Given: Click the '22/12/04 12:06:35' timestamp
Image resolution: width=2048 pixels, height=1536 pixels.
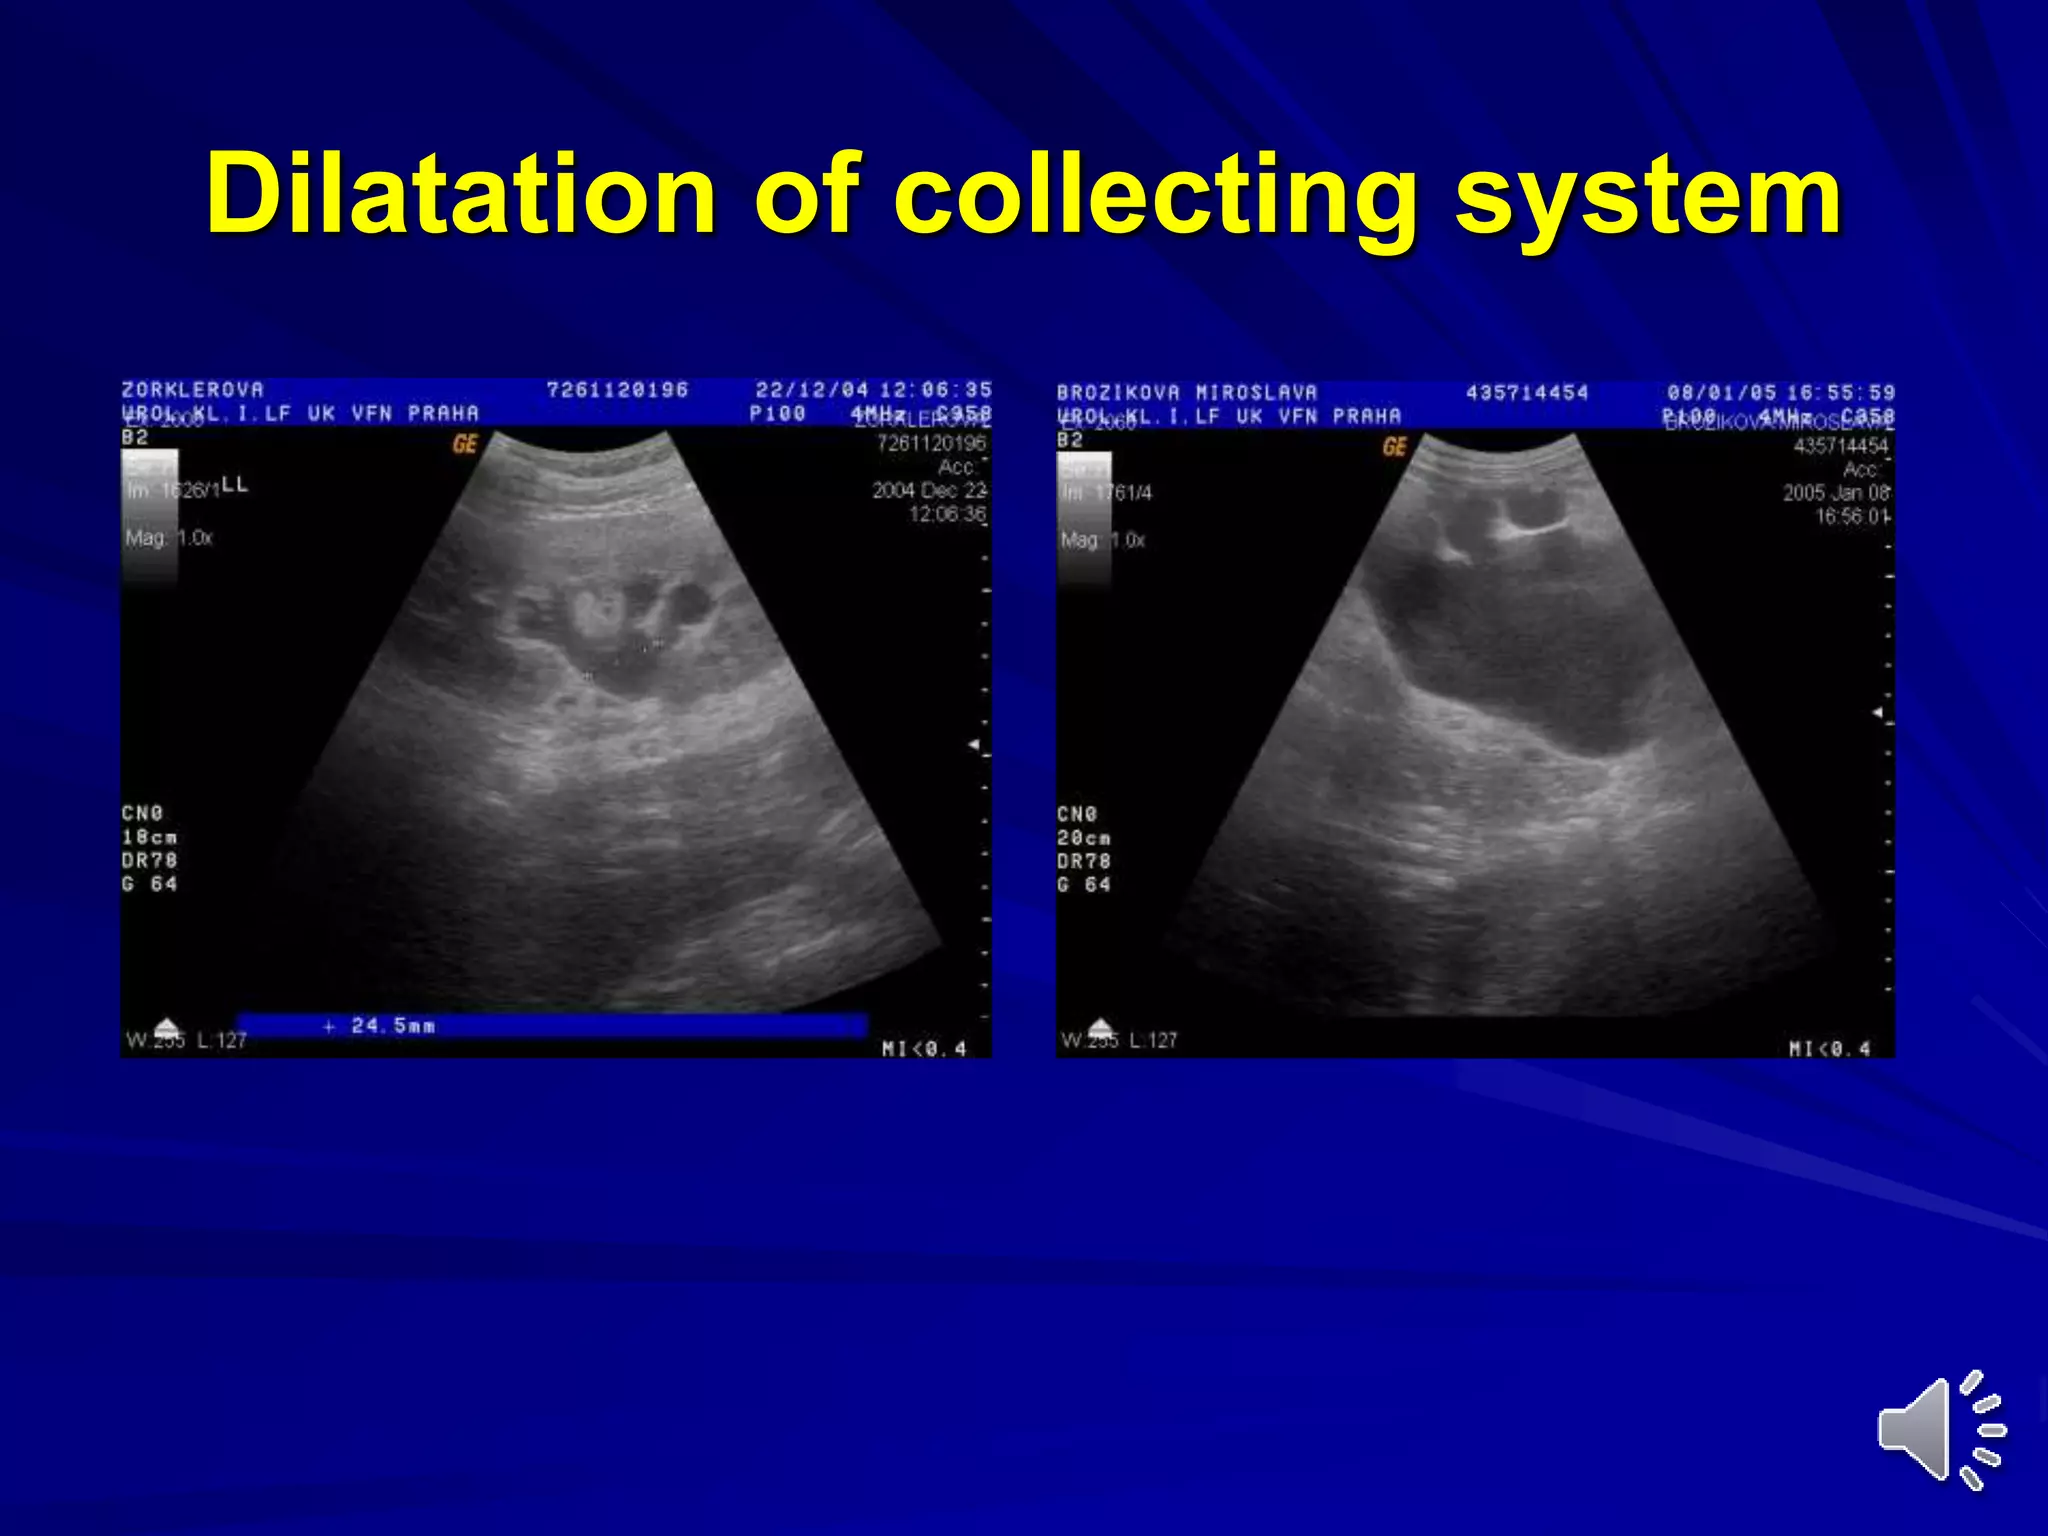Looking at the screenshot, I should (x=873, y=389).
